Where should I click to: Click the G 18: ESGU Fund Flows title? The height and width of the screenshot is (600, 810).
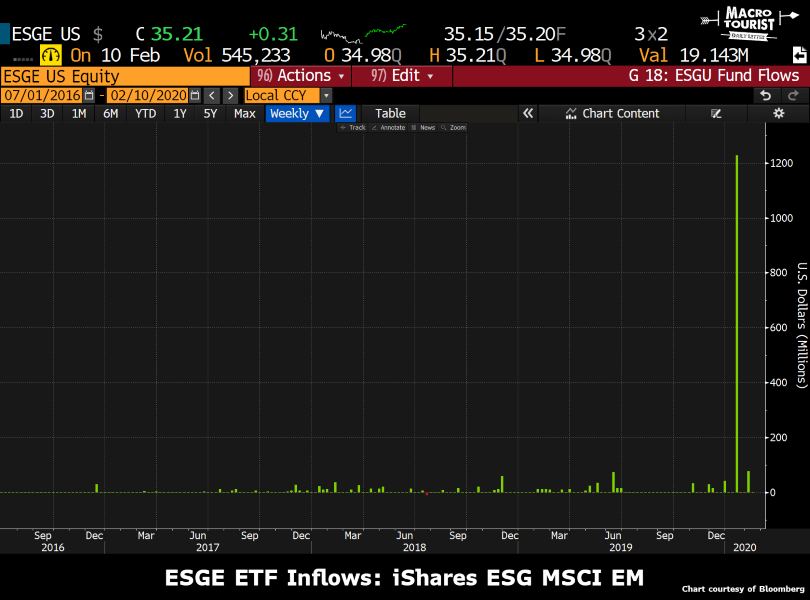click(x=713, y=76)
